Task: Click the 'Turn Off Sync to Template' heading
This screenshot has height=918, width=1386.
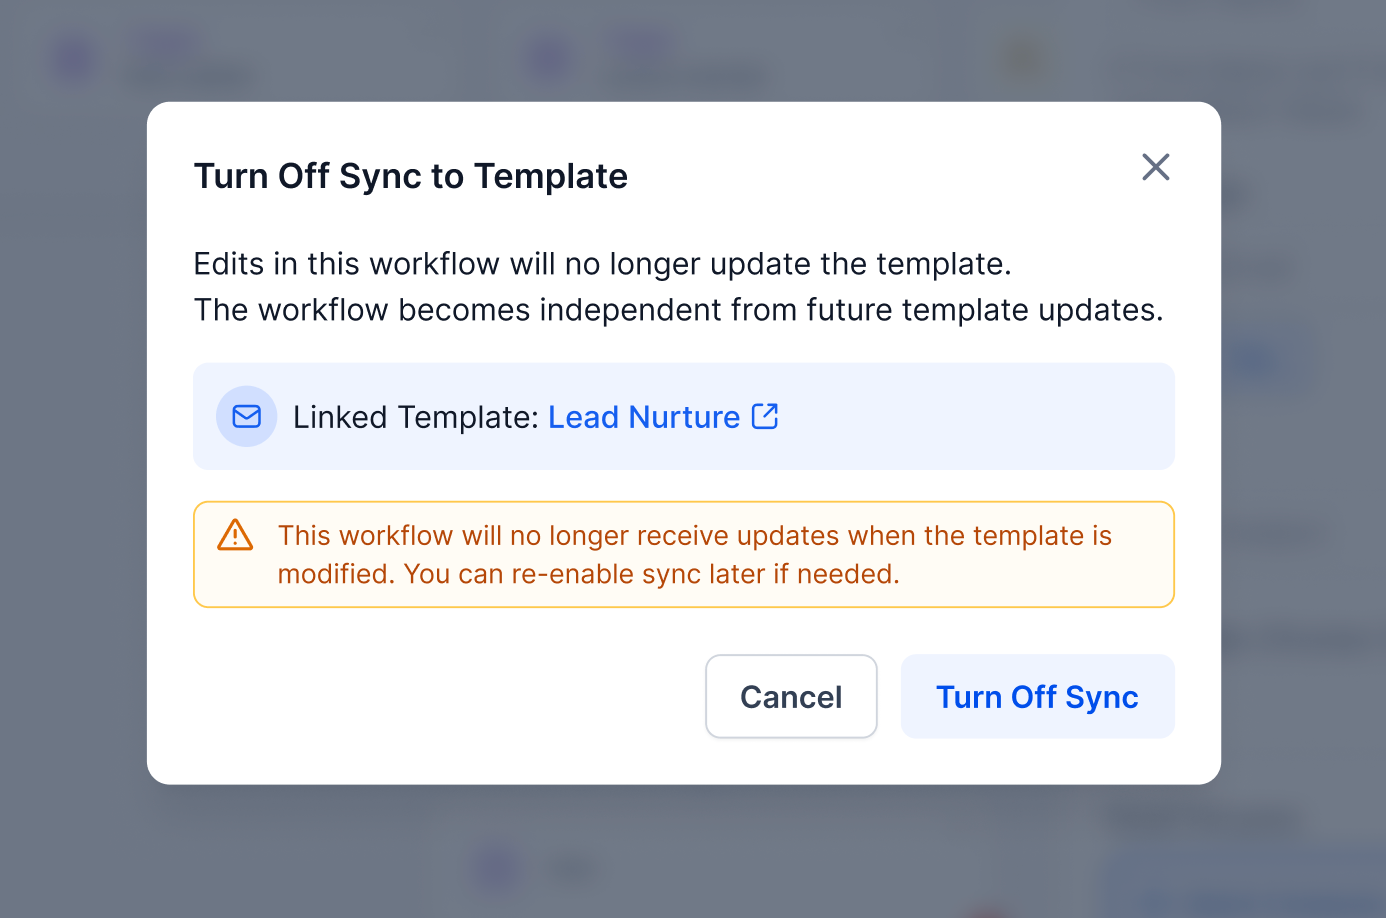Action: (x=410, y=176)
